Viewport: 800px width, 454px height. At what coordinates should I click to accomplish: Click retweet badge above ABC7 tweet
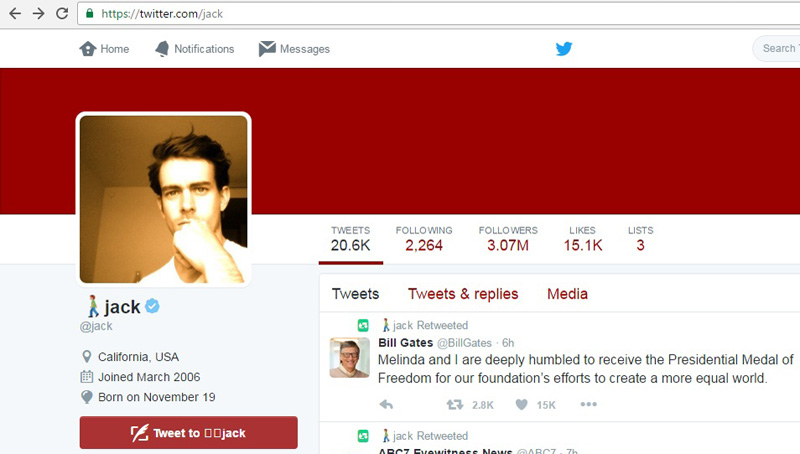pyautogui.click(x=363, y=436)
